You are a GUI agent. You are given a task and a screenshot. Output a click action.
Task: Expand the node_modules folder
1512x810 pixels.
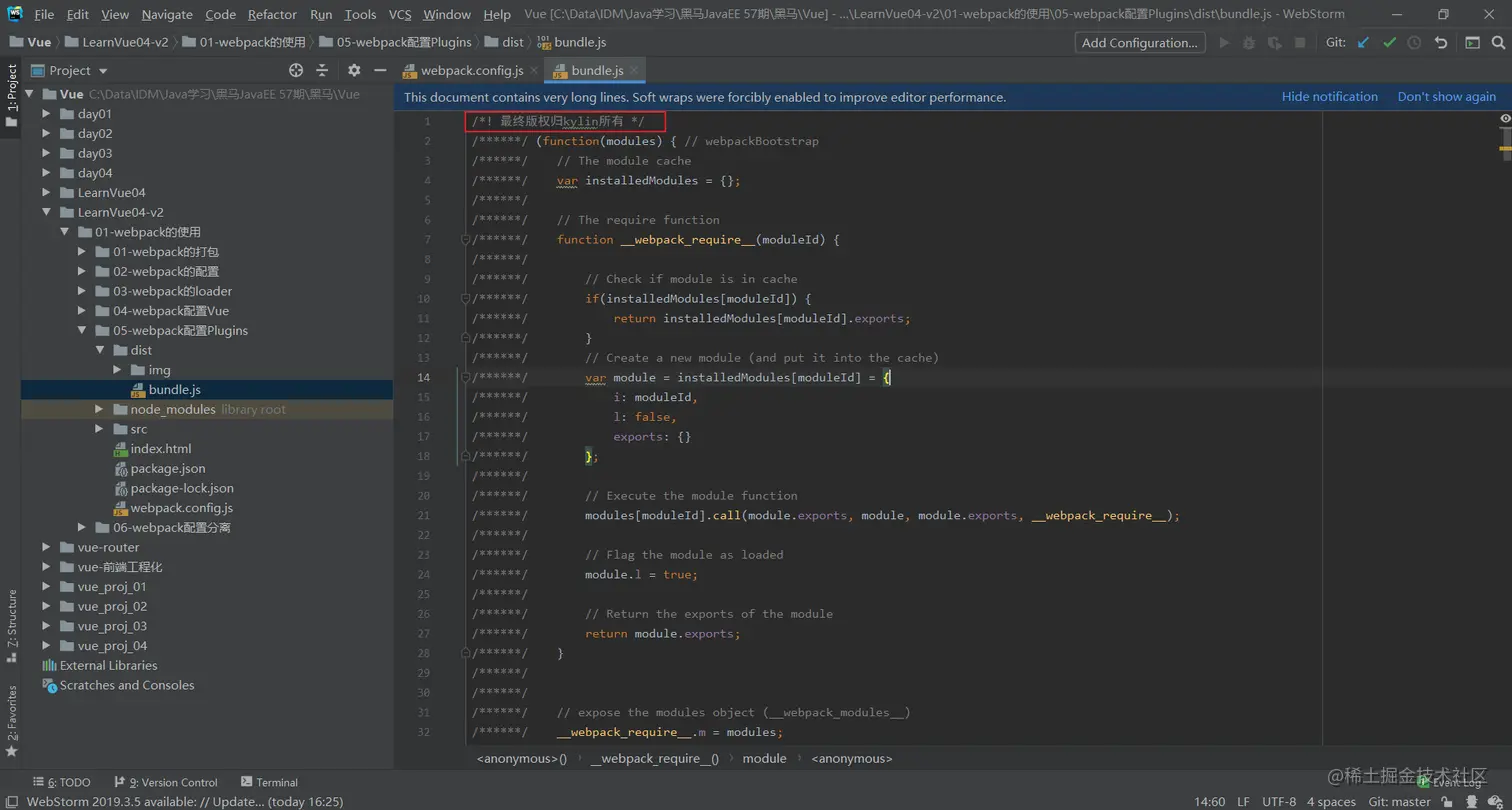point(98,409)
